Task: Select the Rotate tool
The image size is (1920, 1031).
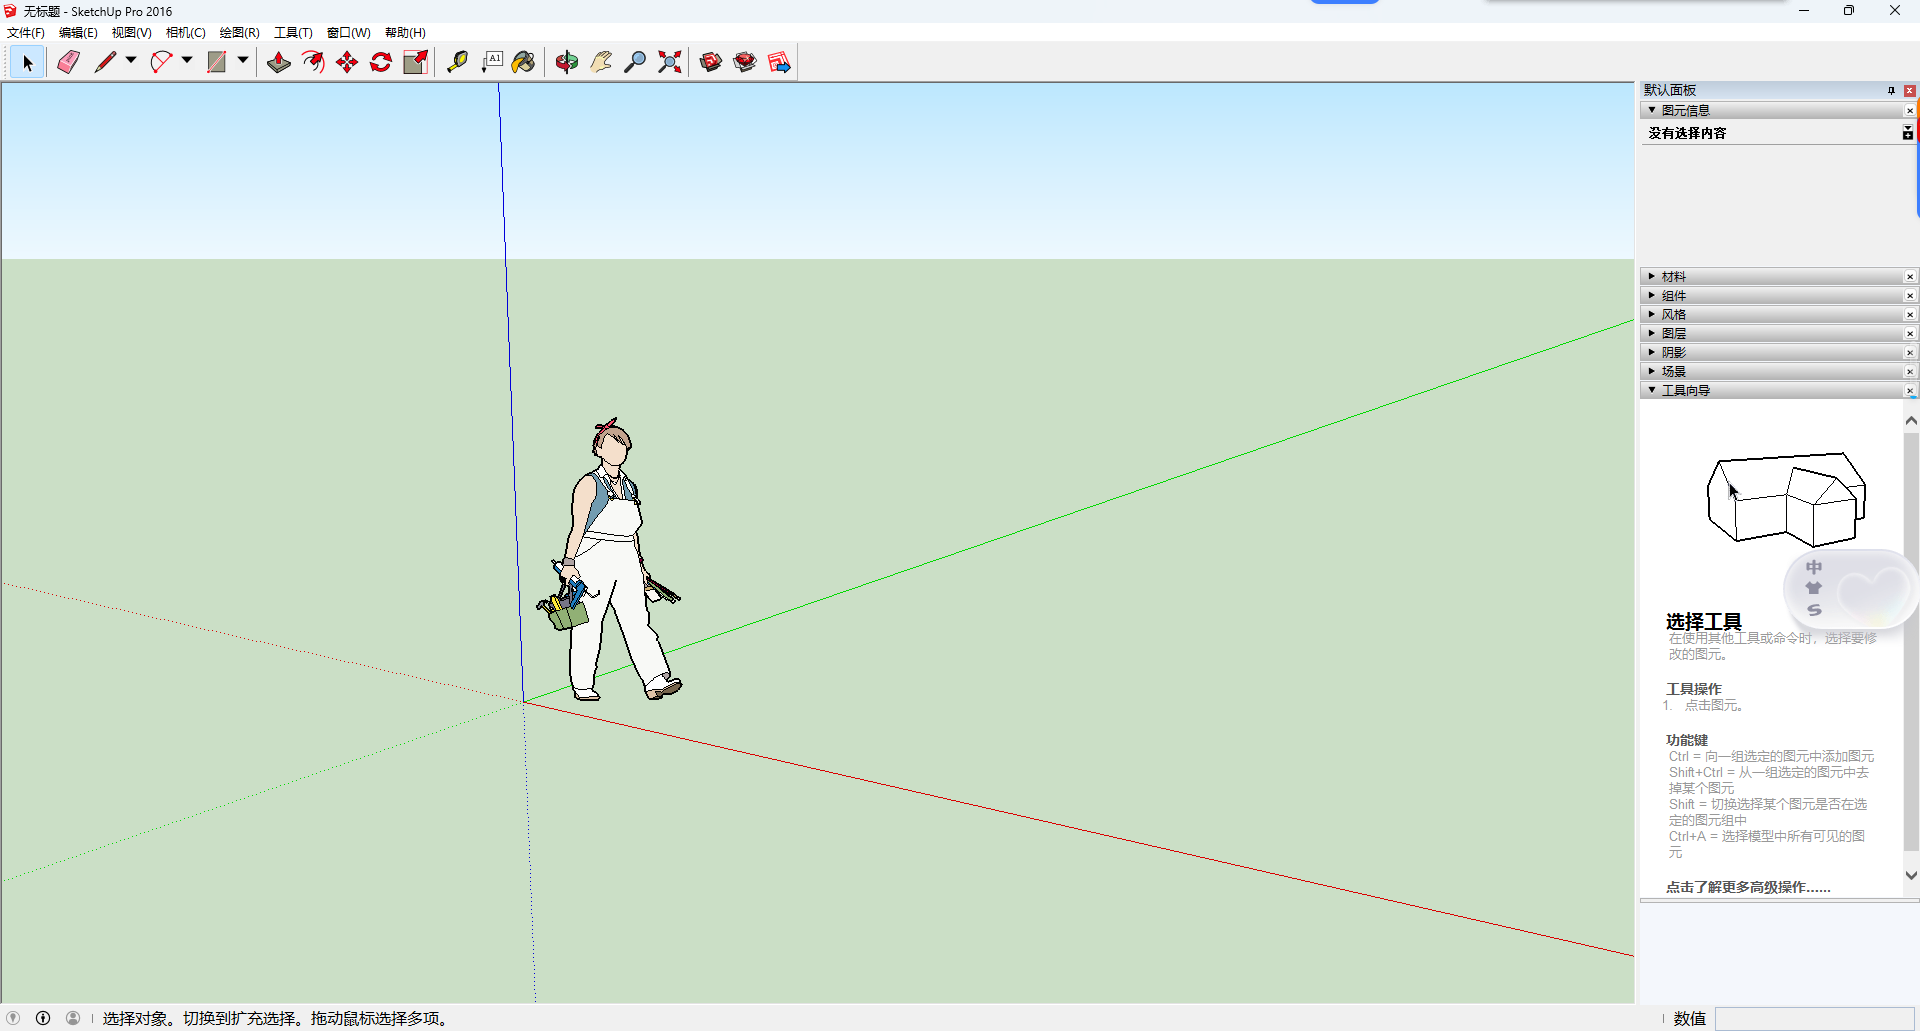Action: point(381,61)
